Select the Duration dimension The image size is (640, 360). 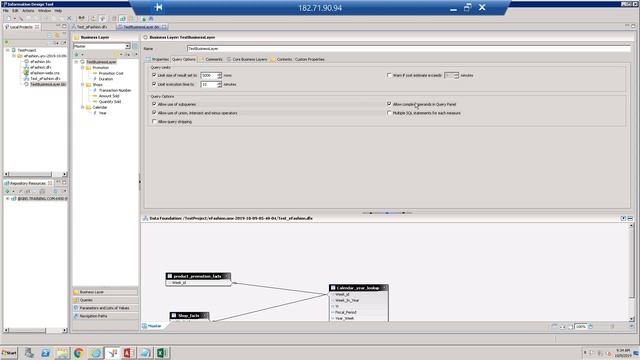tap(105, 79)
